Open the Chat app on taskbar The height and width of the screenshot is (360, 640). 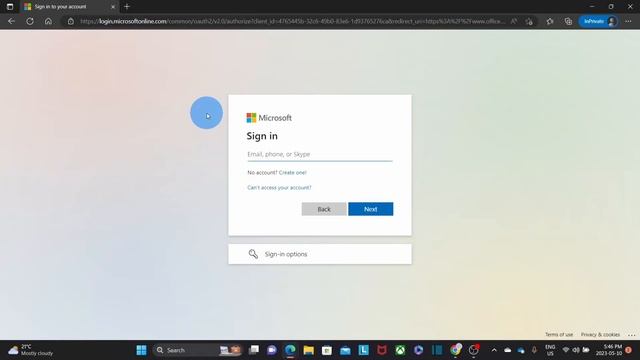point(272,350)
